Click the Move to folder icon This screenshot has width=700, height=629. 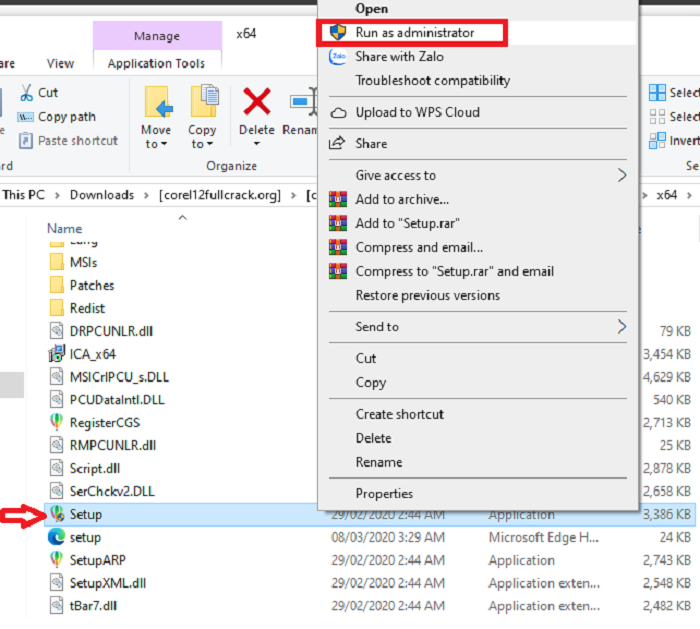(158, 102)
